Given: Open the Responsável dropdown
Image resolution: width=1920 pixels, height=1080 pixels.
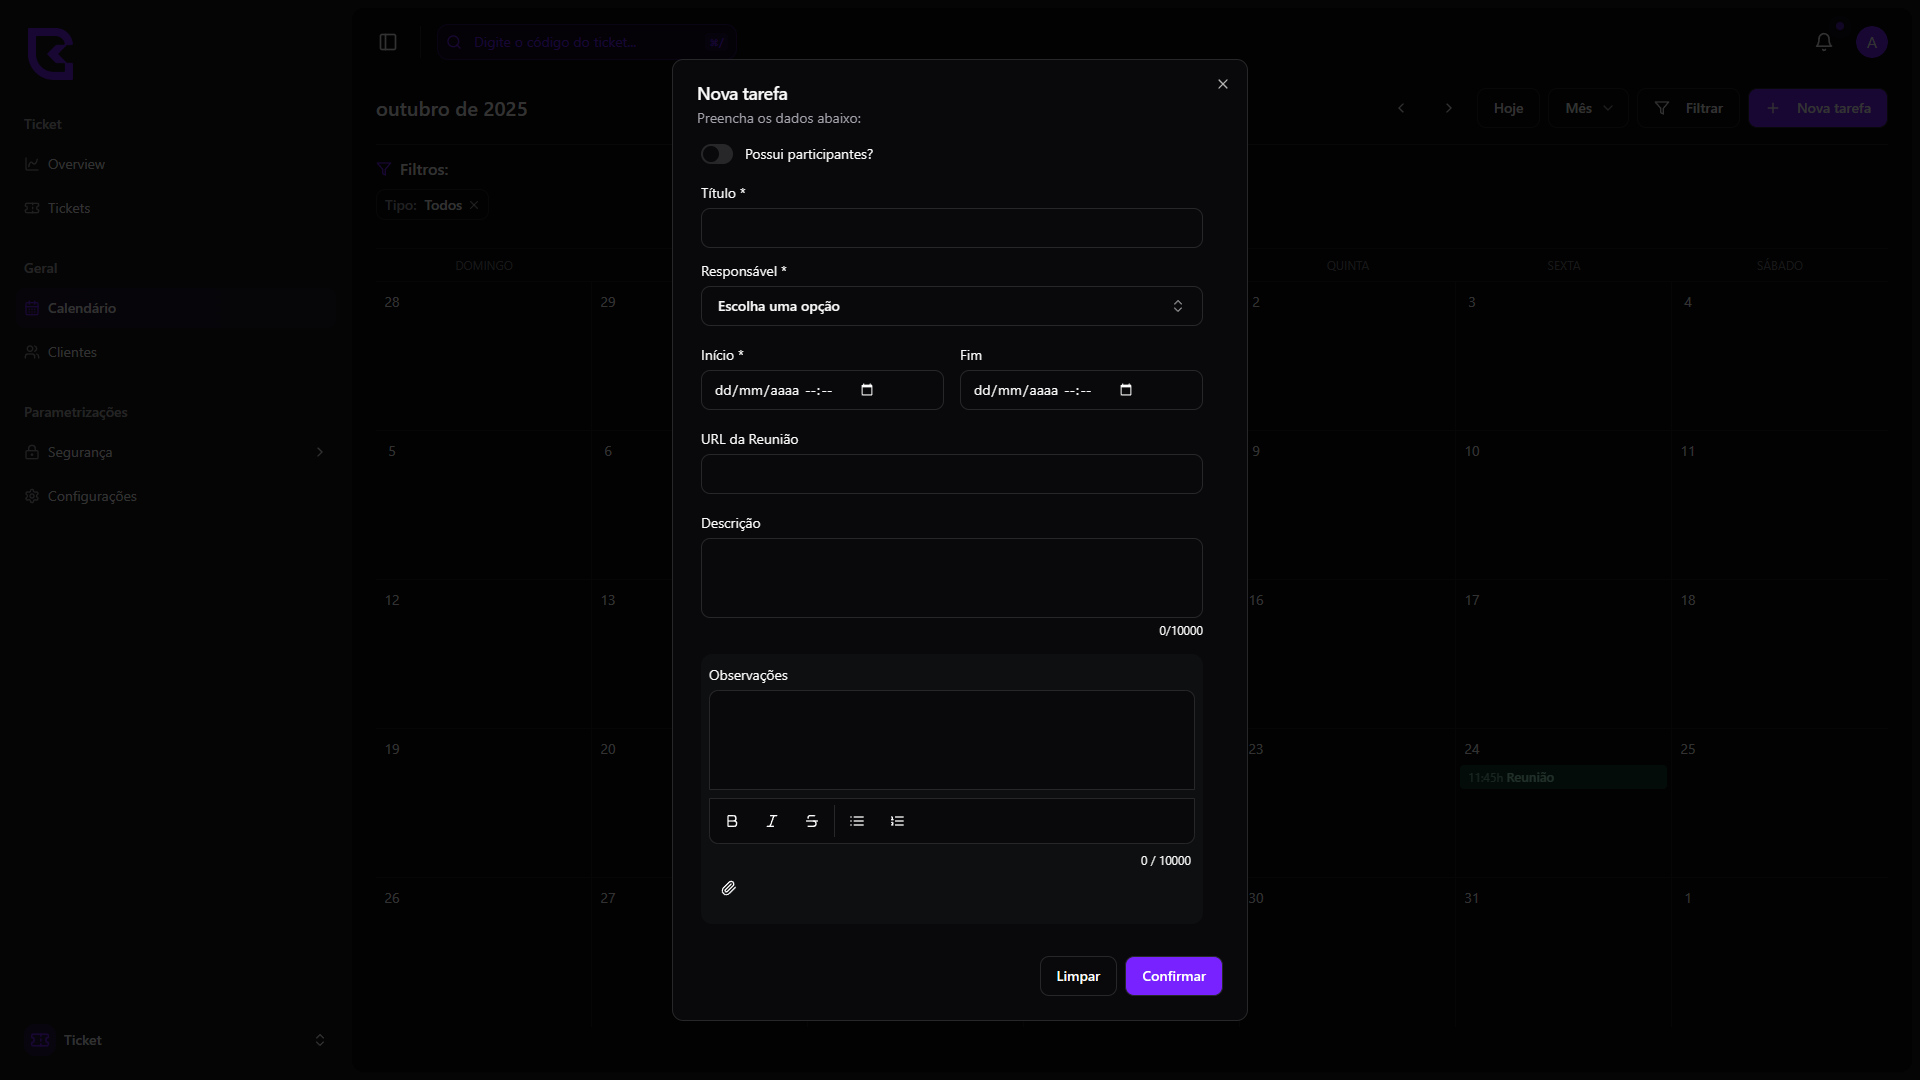Looking at the screenshot, I should coord(951,306).
